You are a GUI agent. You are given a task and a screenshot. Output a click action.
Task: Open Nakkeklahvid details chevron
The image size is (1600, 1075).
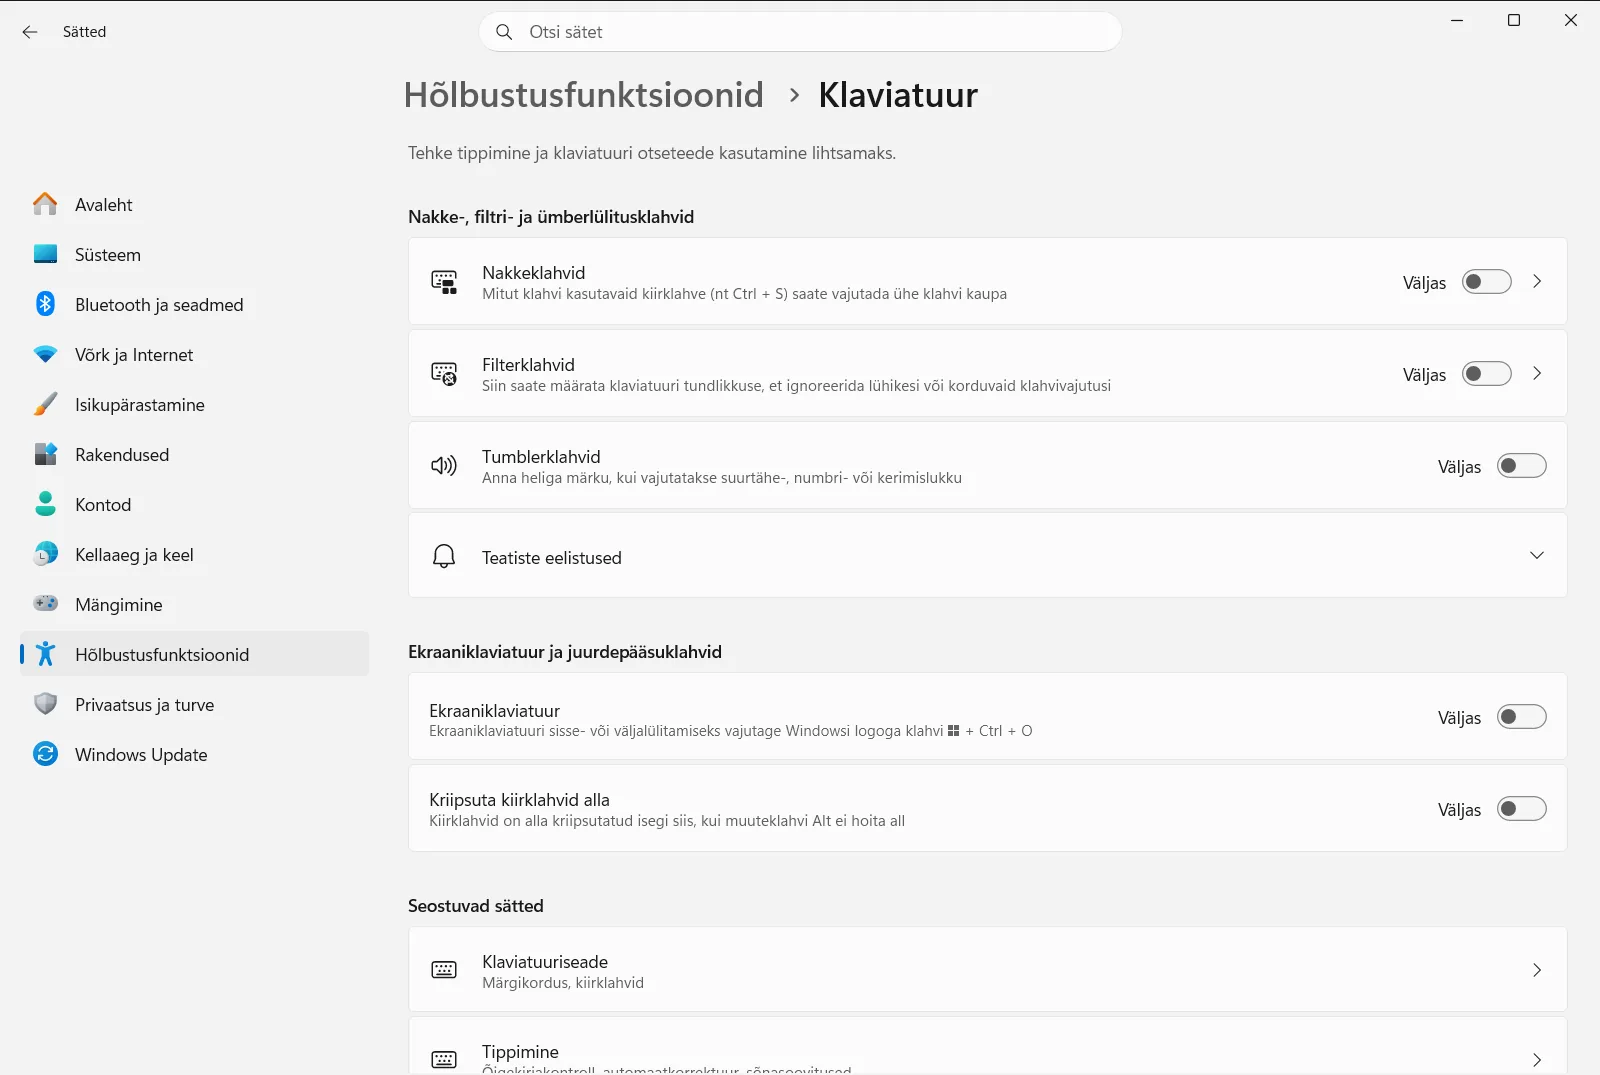point(1537,282)
